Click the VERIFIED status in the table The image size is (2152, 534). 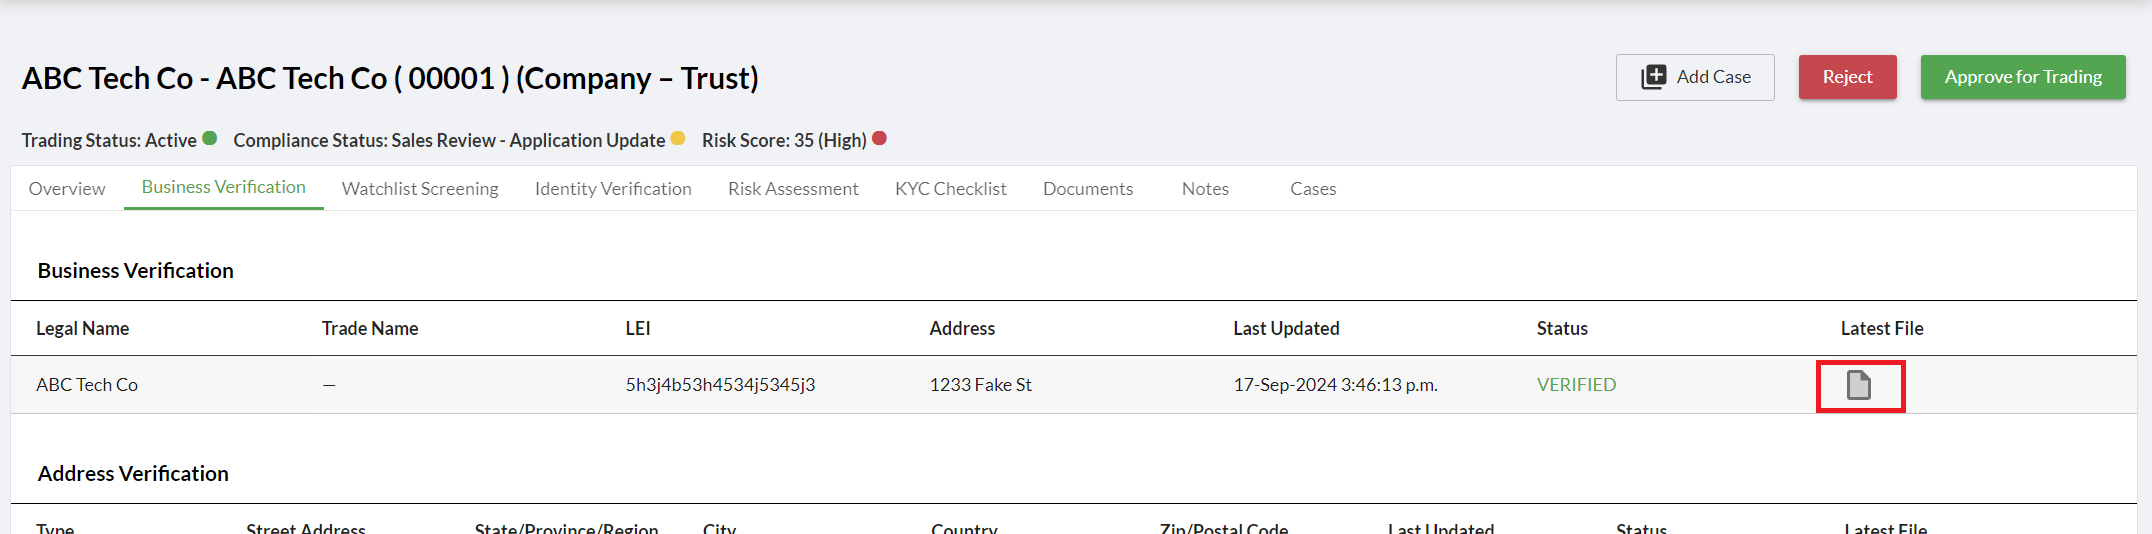tap(1576, 385)
